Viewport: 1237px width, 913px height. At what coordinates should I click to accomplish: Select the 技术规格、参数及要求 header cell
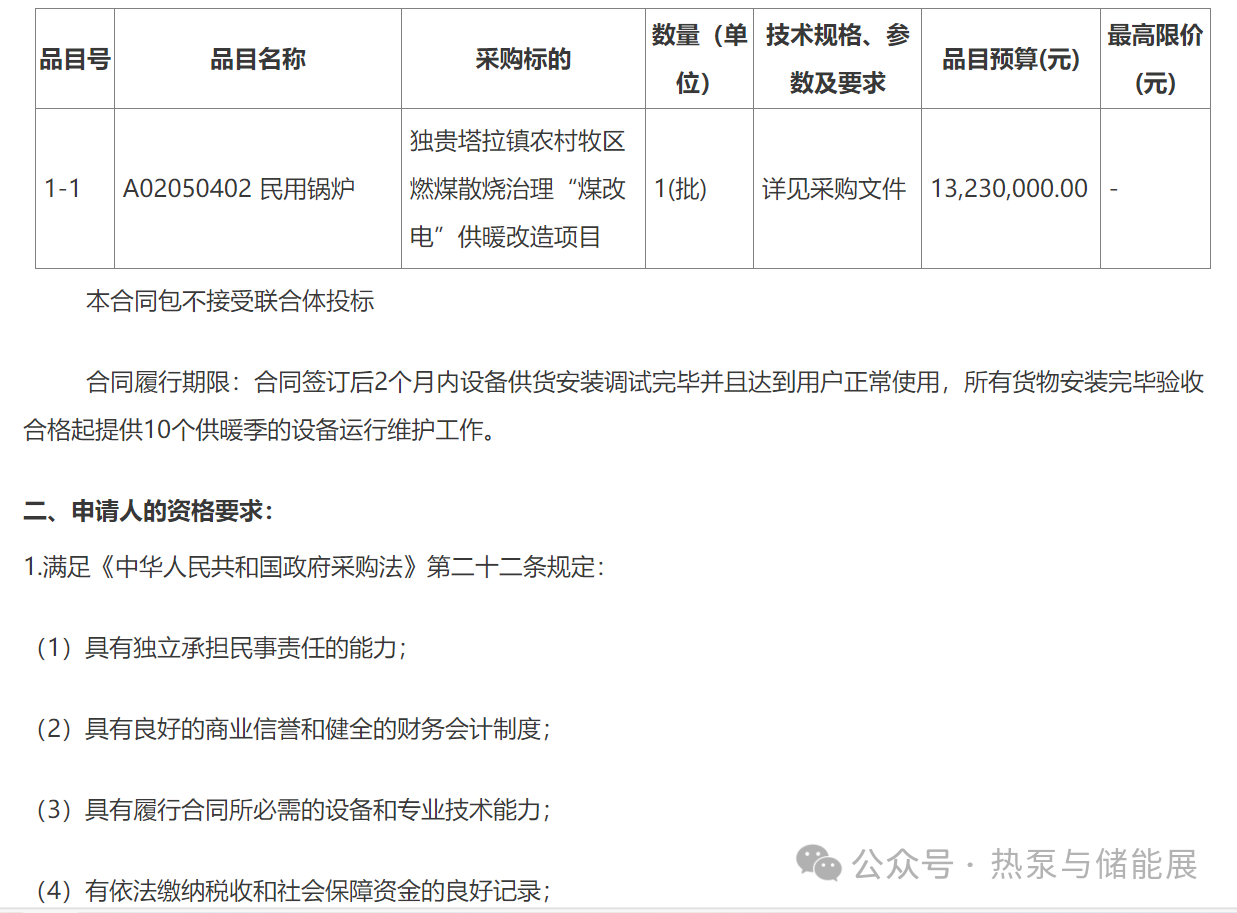837,59
